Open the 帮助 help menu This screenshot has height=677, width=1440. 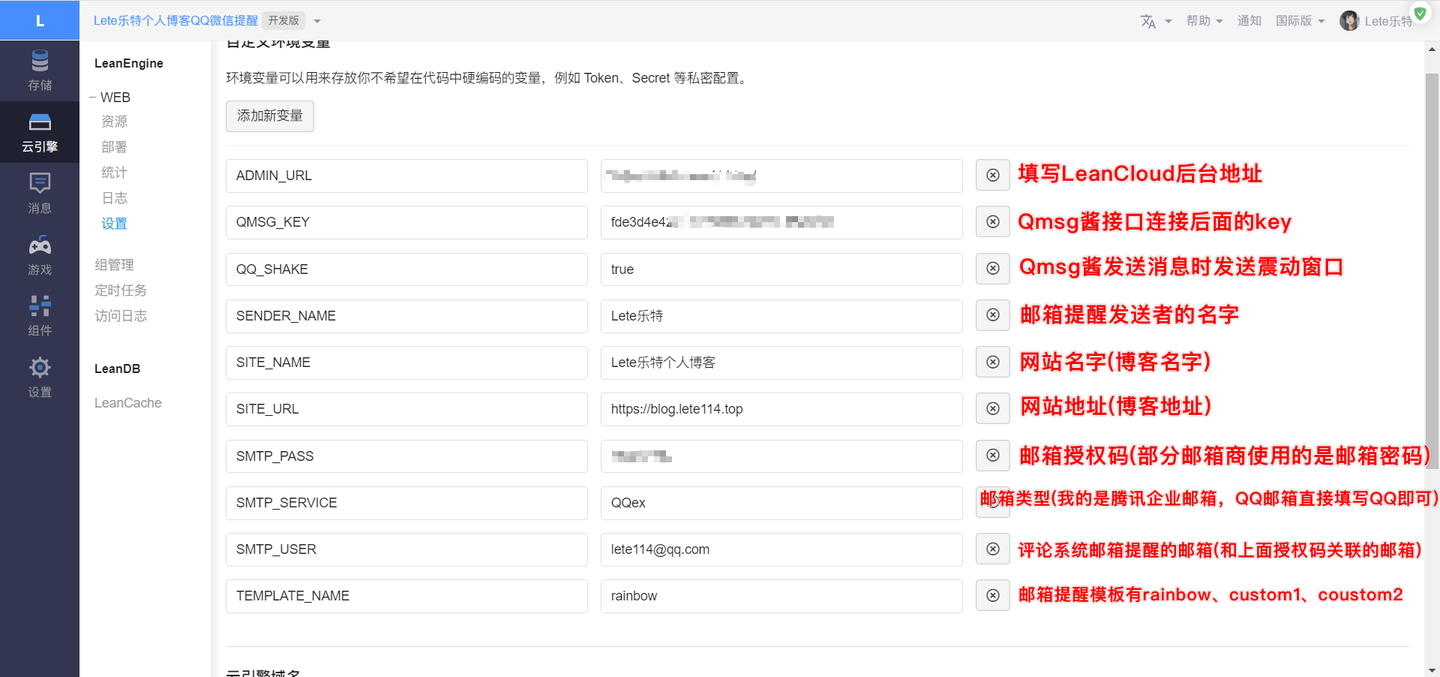[x=1204, y=20]
